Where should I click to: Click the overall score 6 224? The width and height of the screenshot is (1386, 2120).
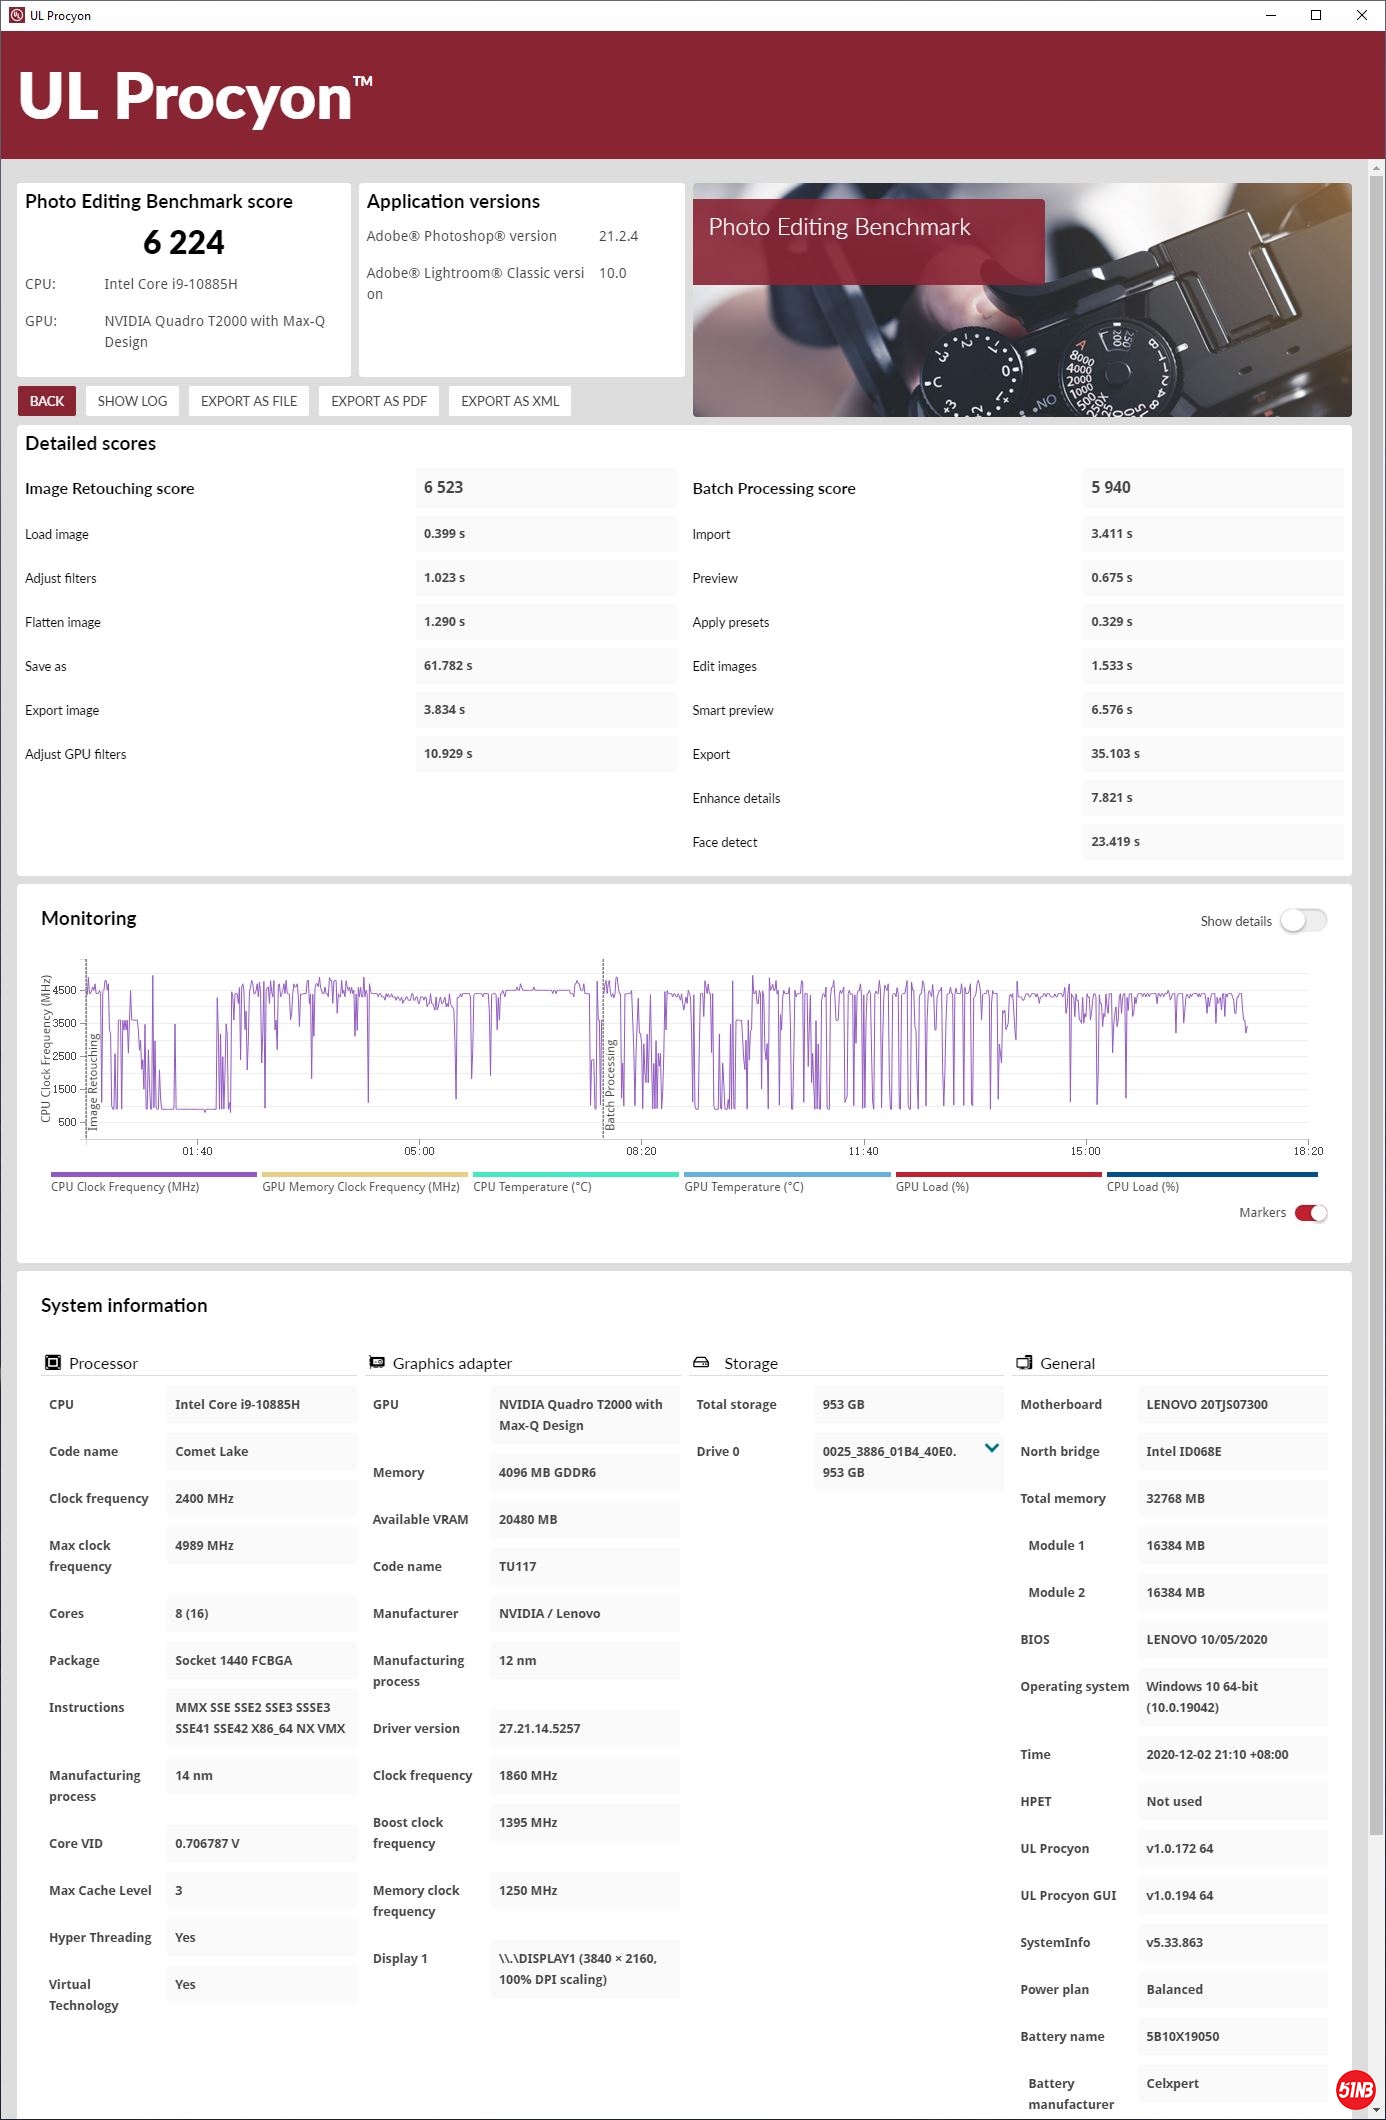184,242
